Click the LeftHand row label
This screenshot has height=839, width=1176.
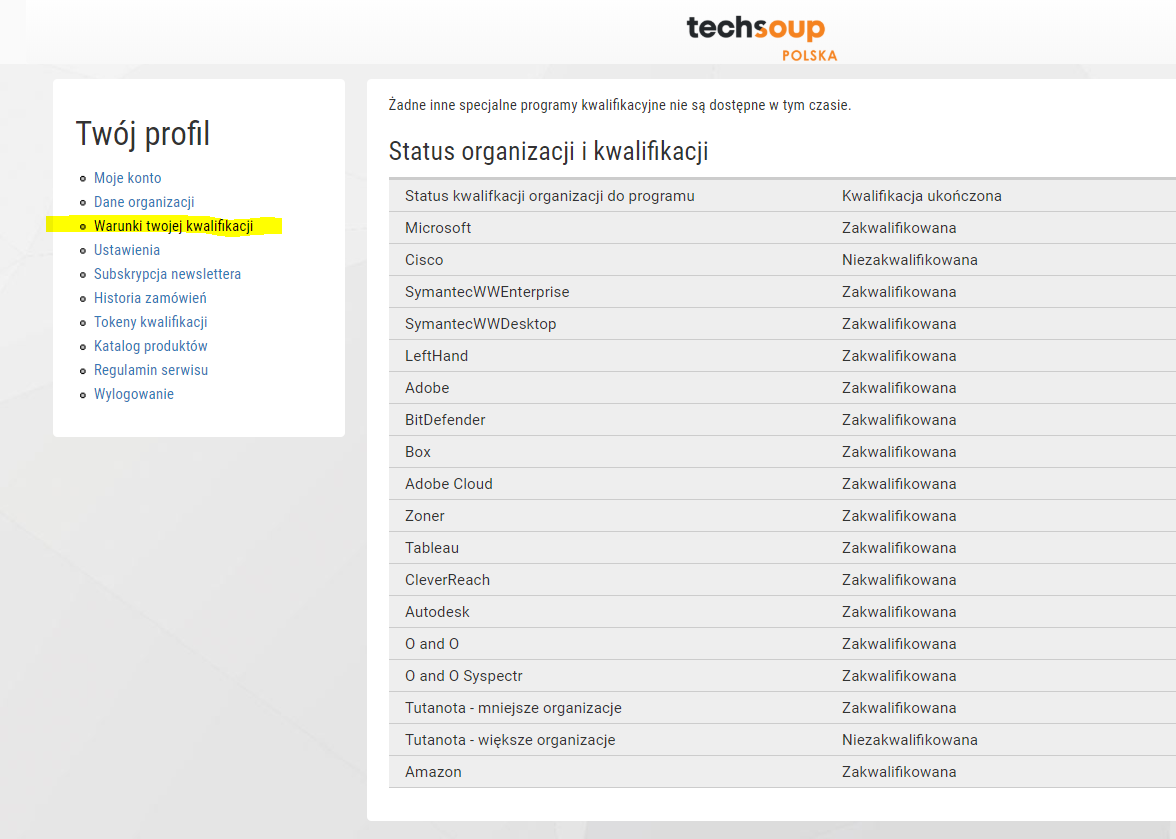click(436, 356)
